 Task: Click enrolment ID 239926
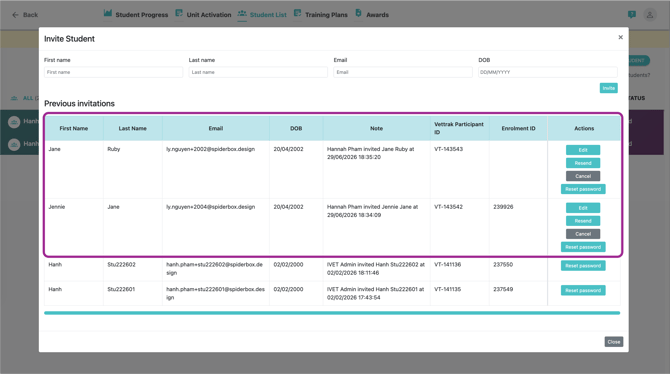point(503,207)
